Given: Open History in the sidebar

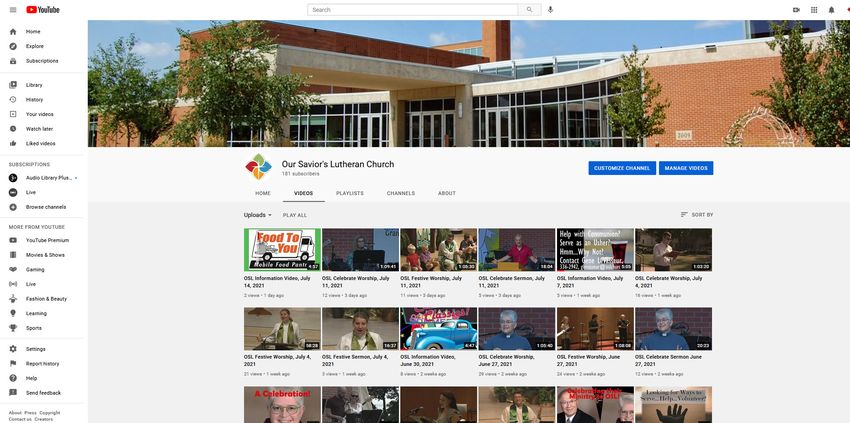Looking at the screenshot, I should click(x=34, y=99).
